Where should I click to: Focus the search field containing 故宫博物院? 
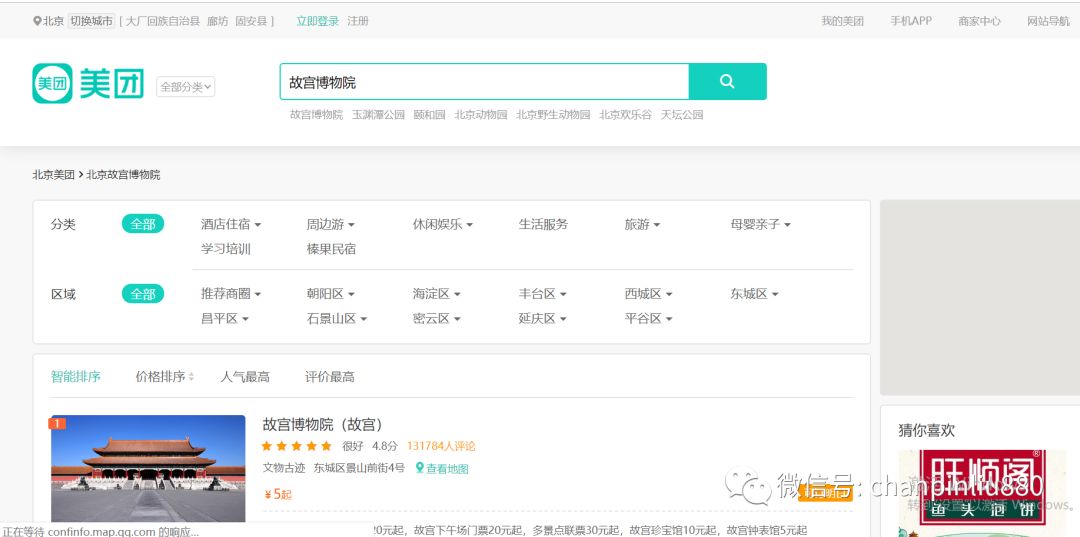pyautogui.click(x=484, y=82)
